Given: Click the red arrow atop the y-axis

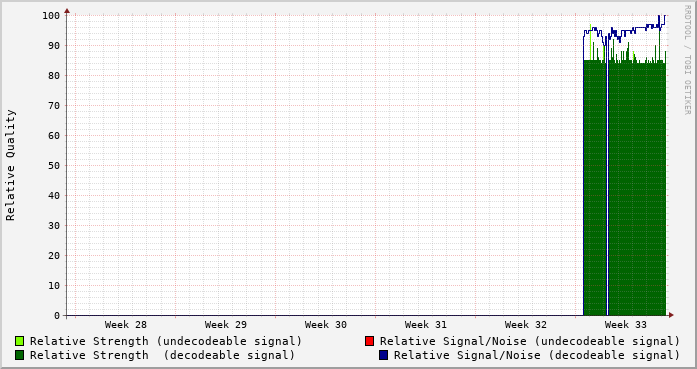Looking at the screenshot, I should coord(67,11).
